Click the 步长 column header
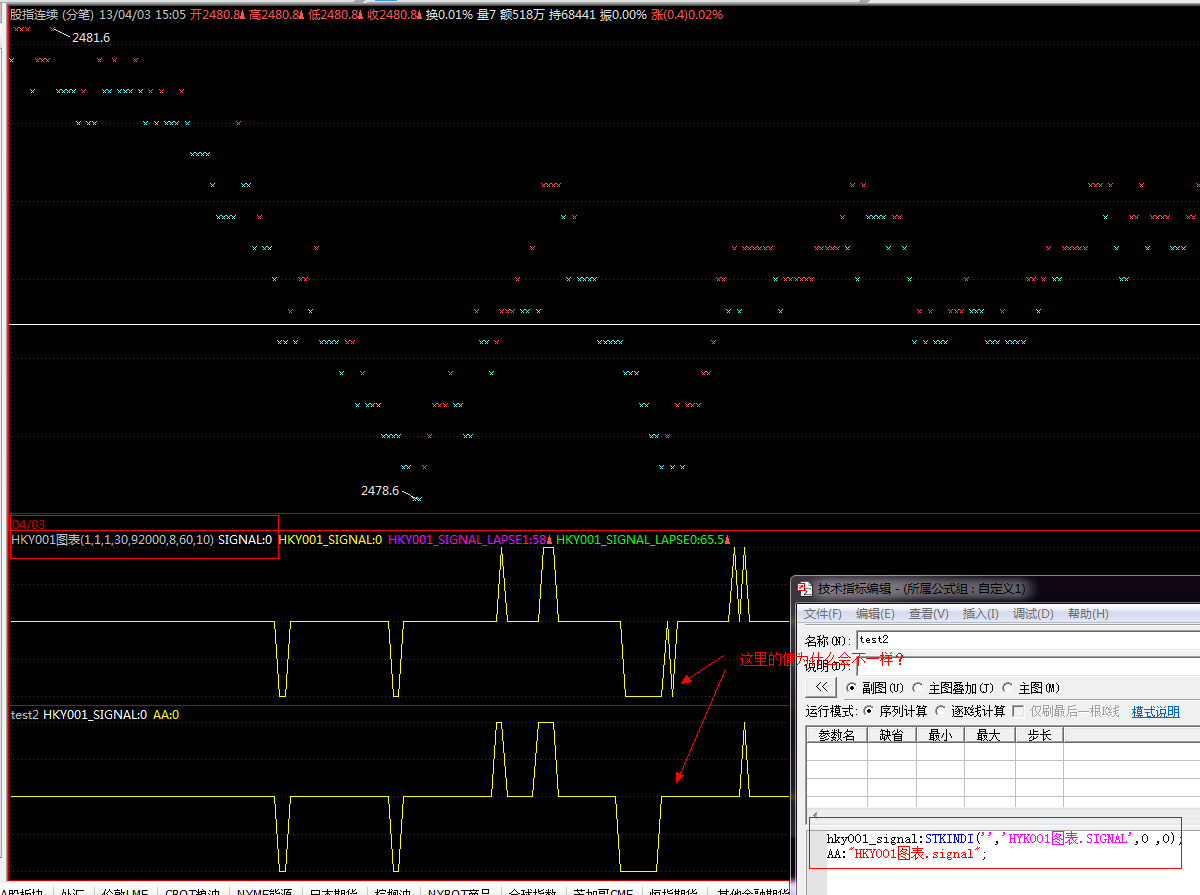The image size is (1200, 895). [x=1038, y=735]
